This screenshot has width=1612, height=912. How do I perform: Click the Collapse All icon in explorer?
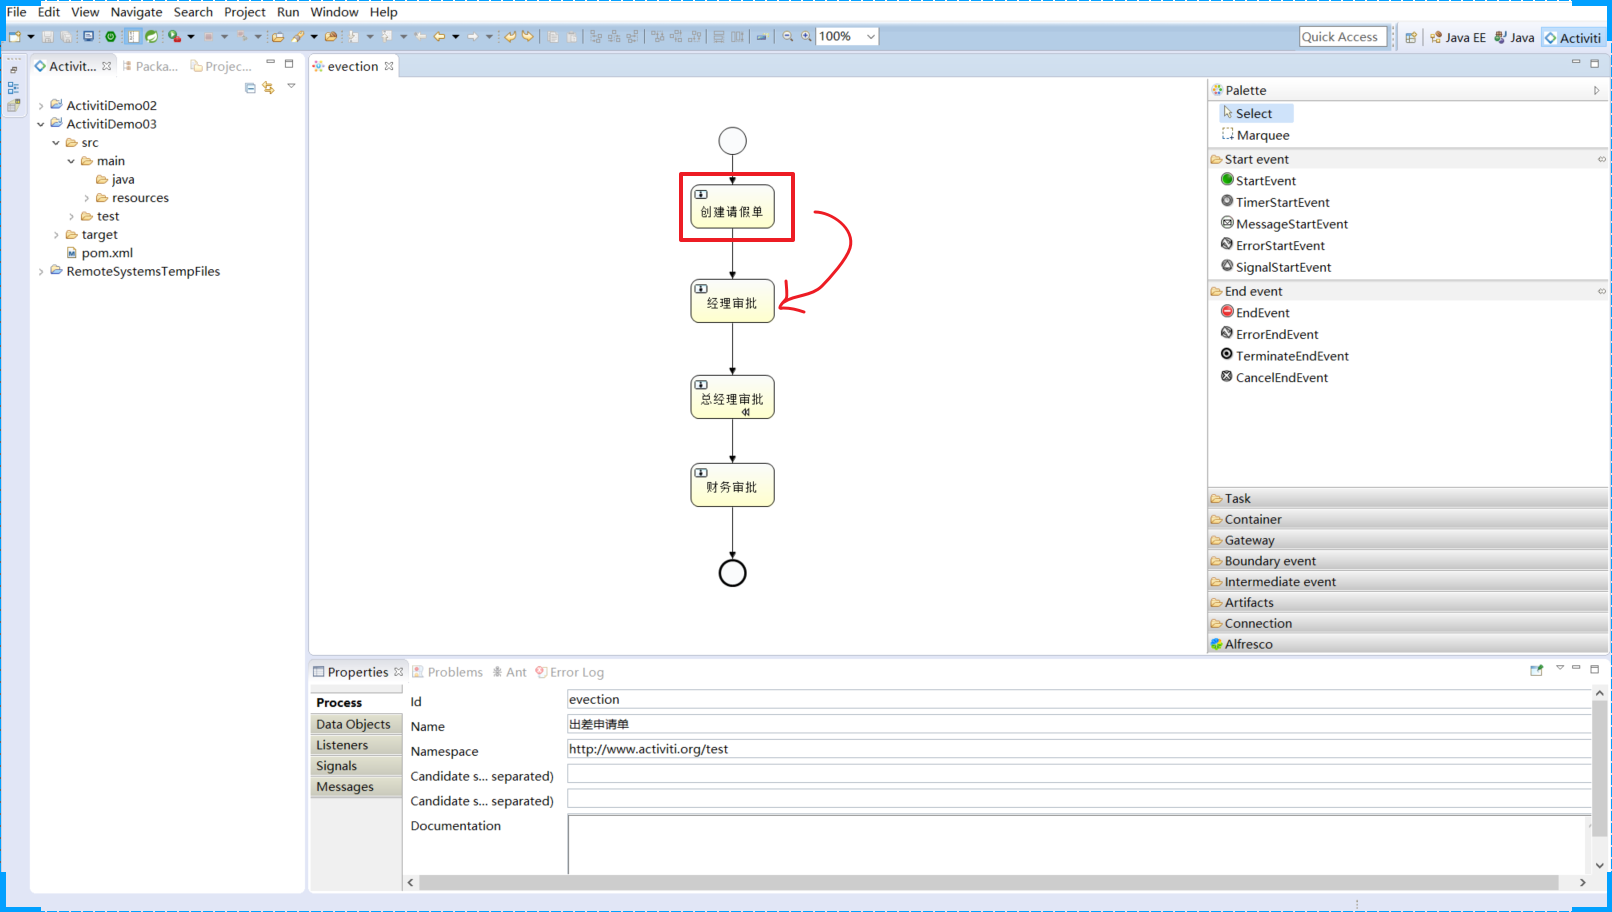click(250, 88)
